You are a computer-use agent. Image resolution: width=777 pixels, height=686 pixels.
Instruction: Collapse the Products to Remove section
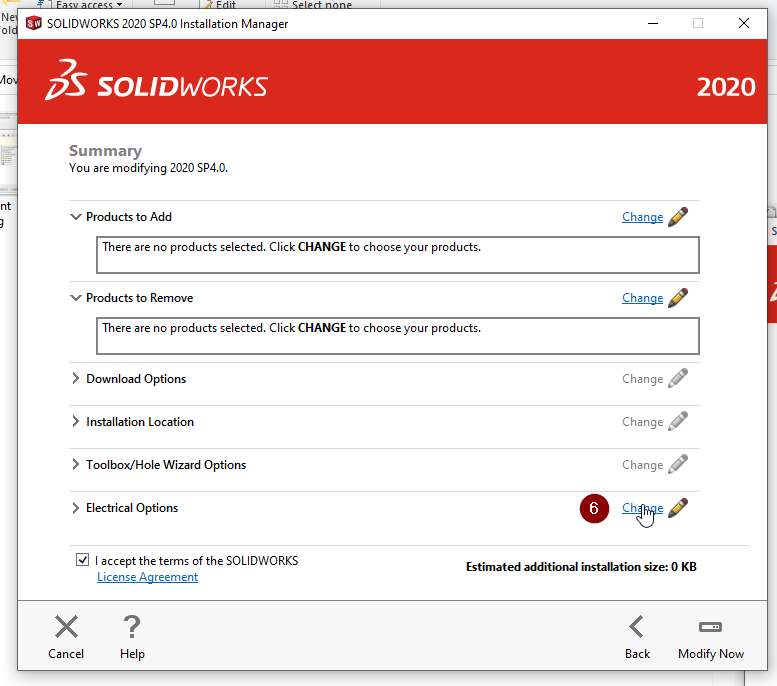click(x=75, y=298)
